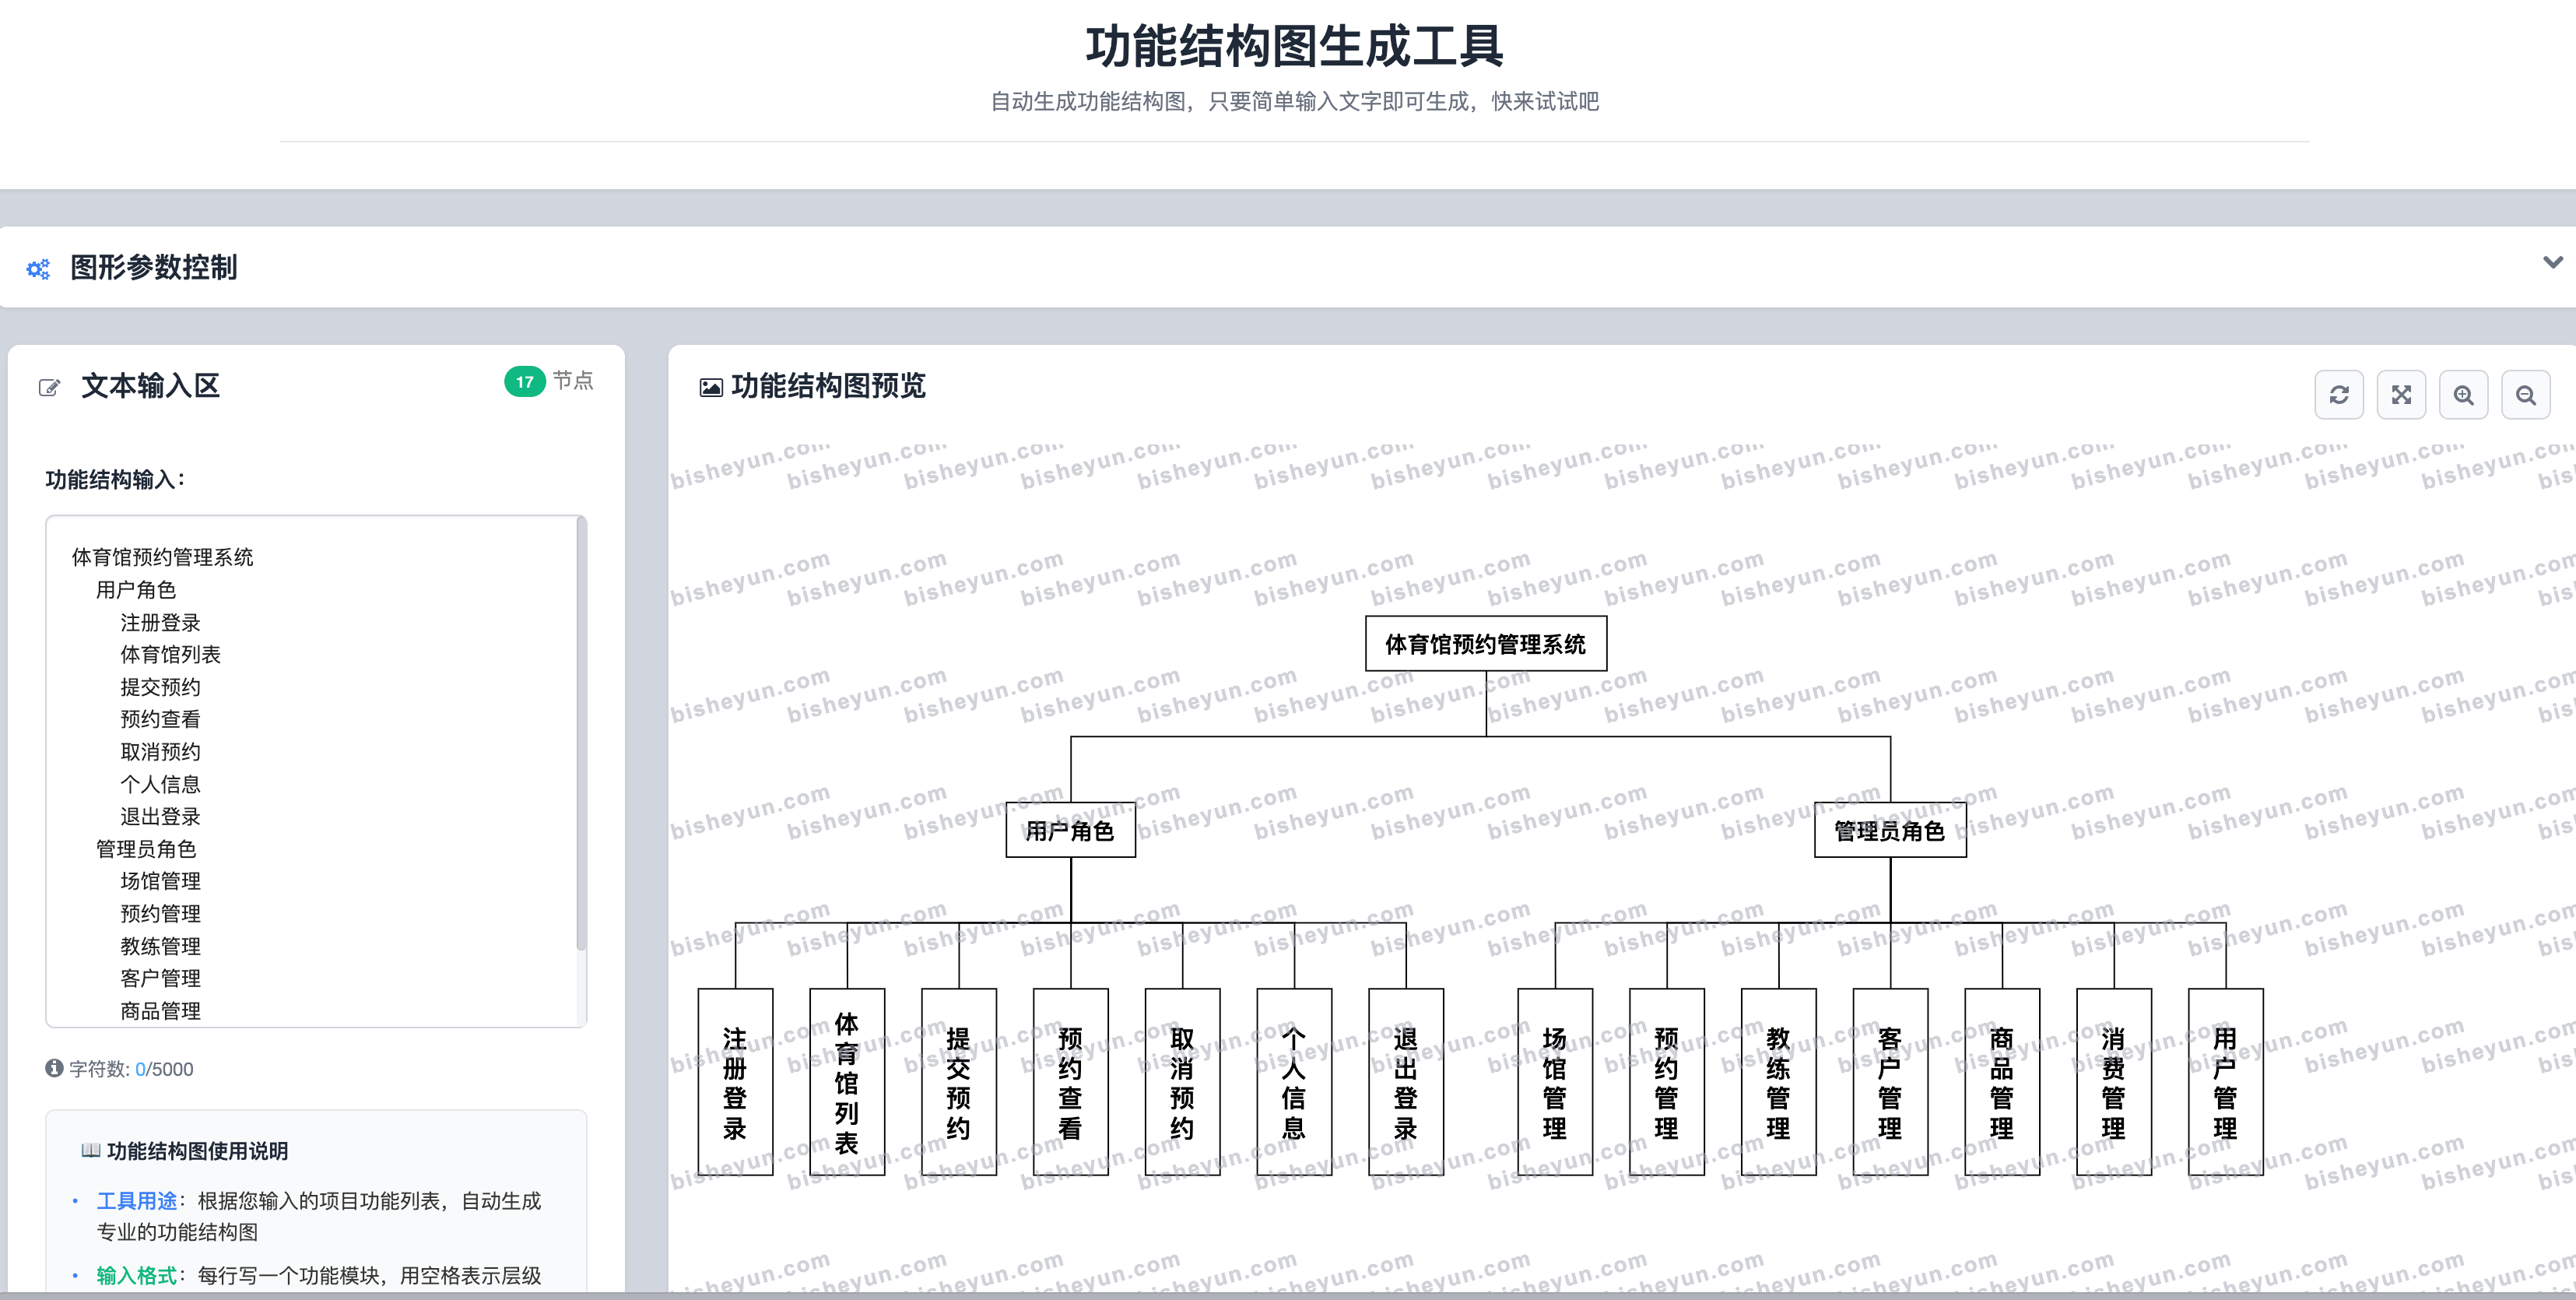Viewport: 2576px width, 1300px height.
Task: Click the 图形参数控制 header title
Action: [x=154, y=267]
